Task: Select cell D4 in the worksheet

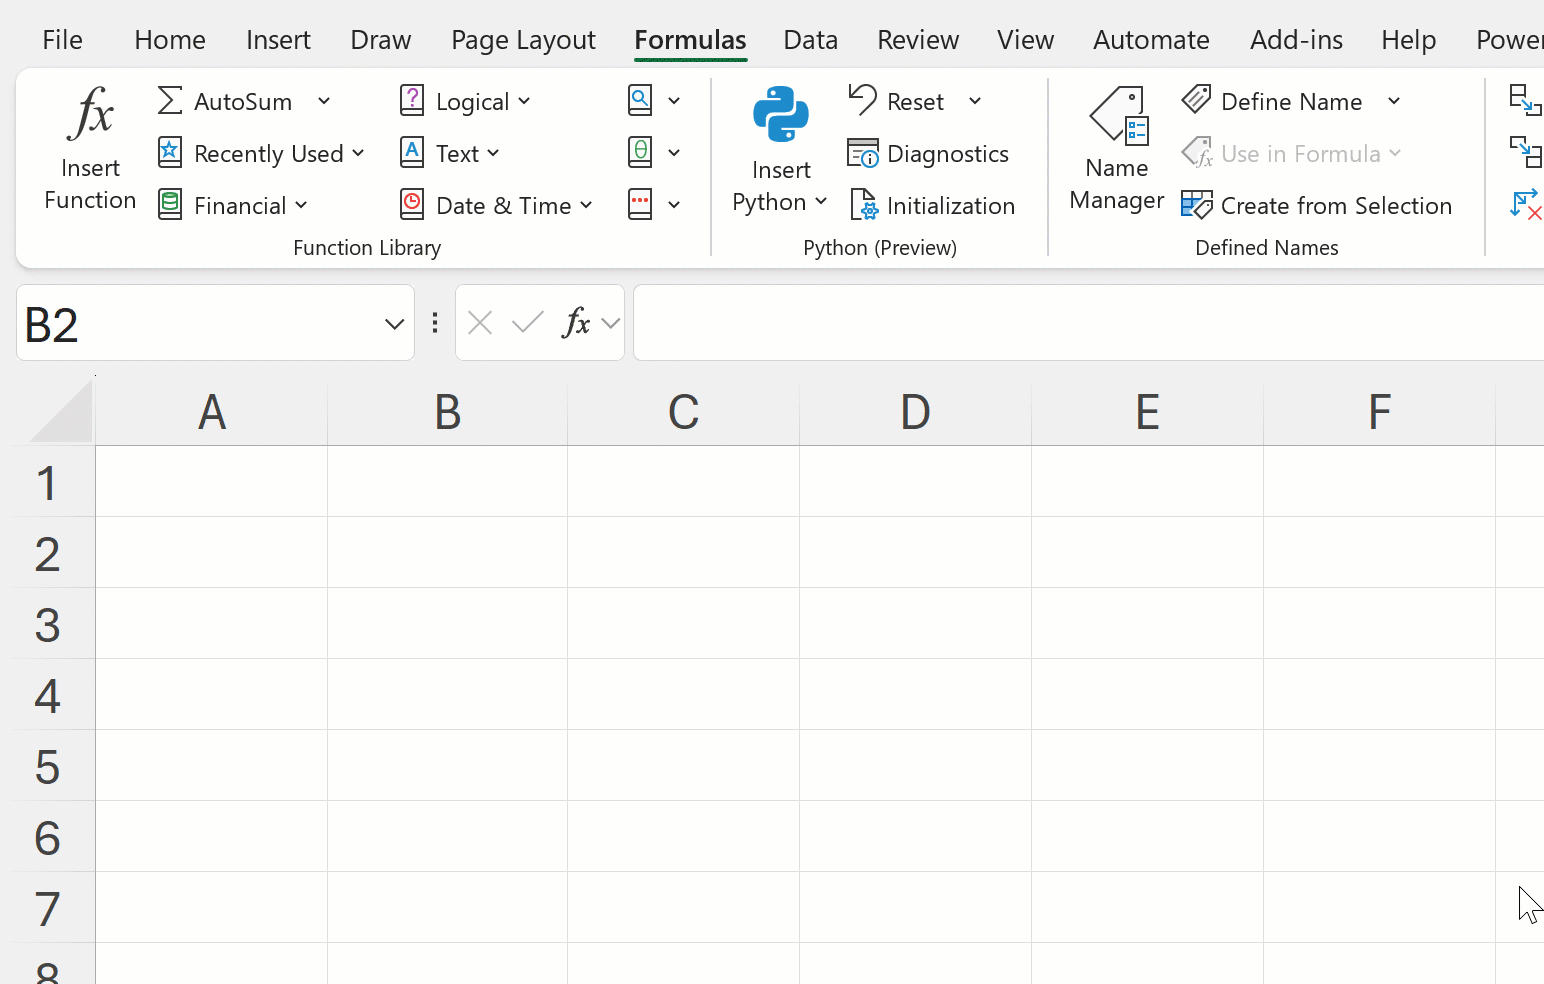Action: click(914, 696)
